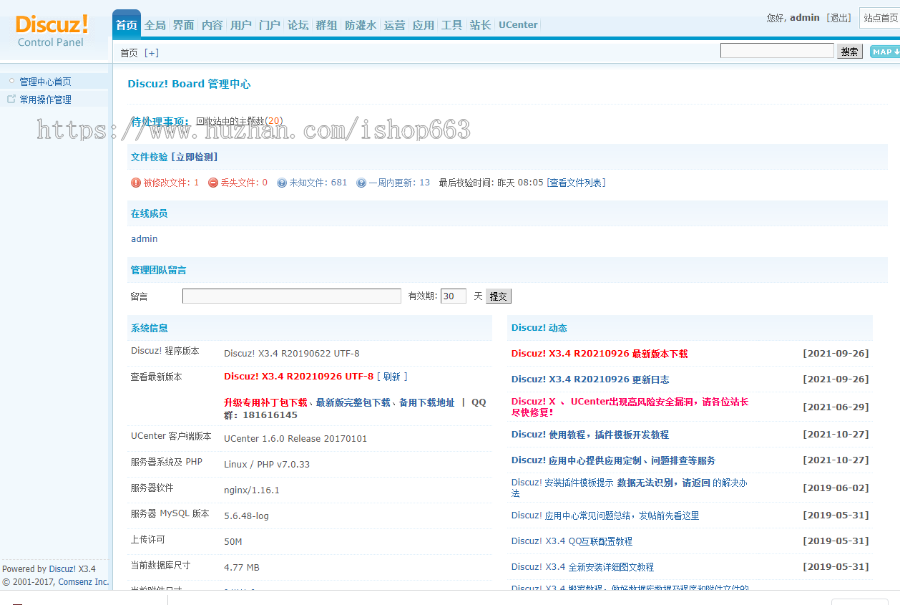
Task: Click 立即检测 file check link
Action: pos(197,157)
